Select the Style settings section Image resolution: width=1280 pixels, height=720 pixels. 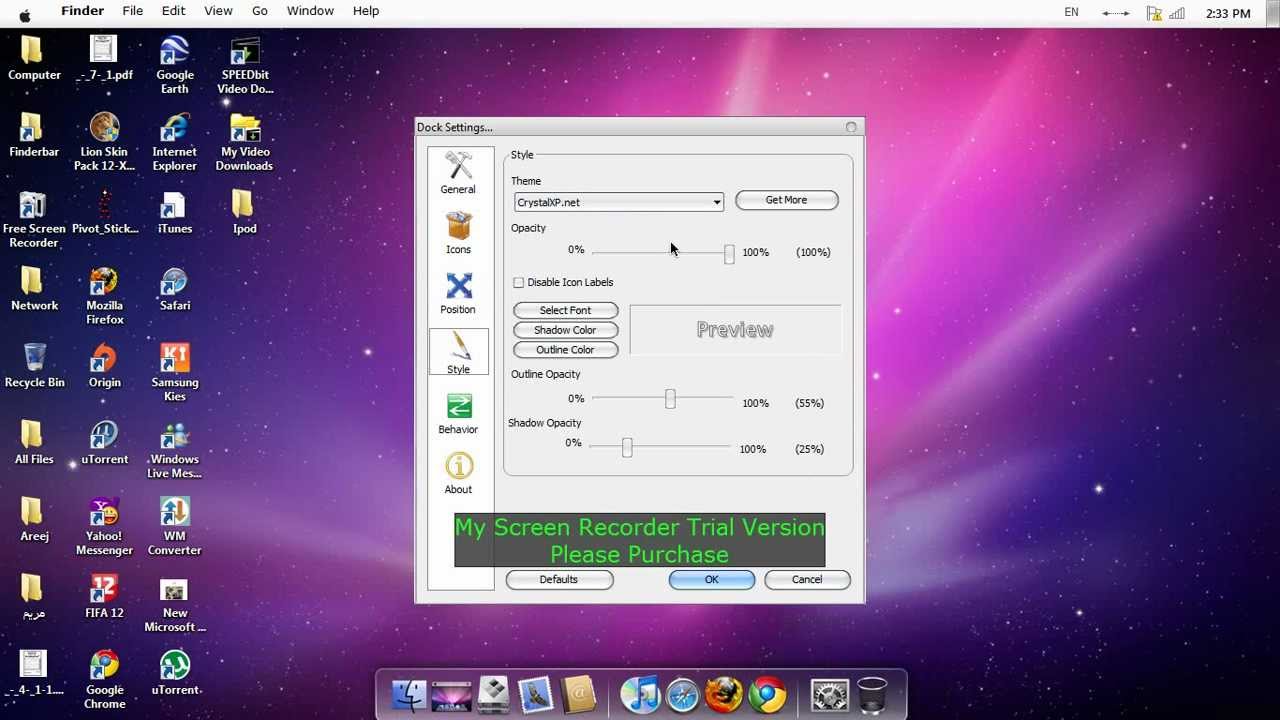pos(458,352)
